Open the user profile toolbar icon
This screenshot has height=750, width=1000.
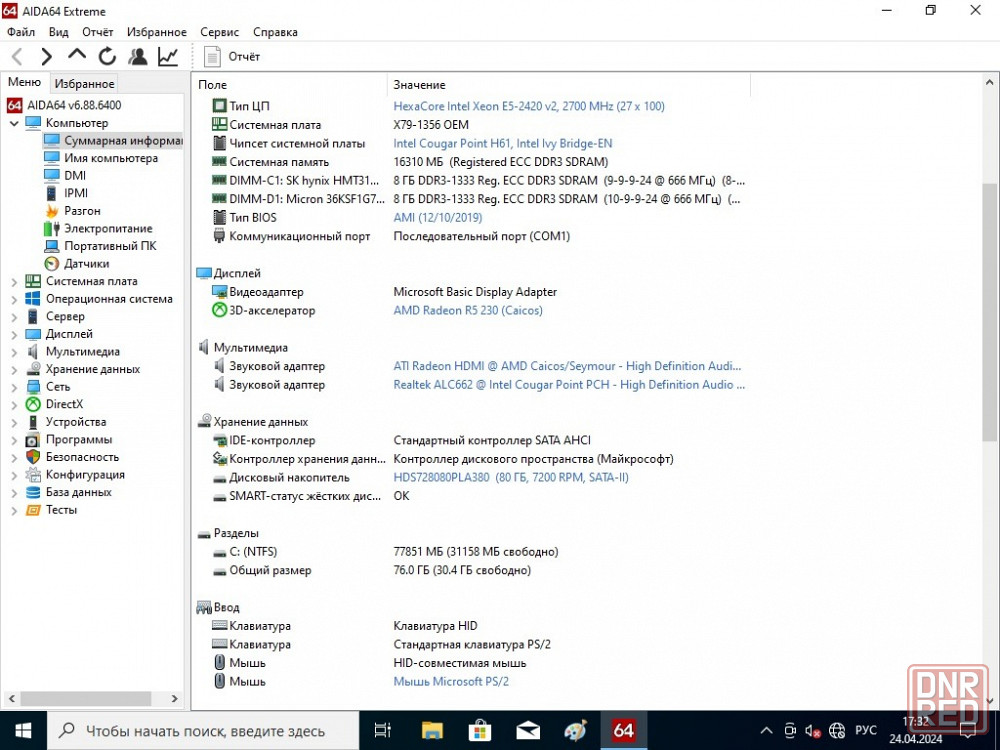click(137, 57)
